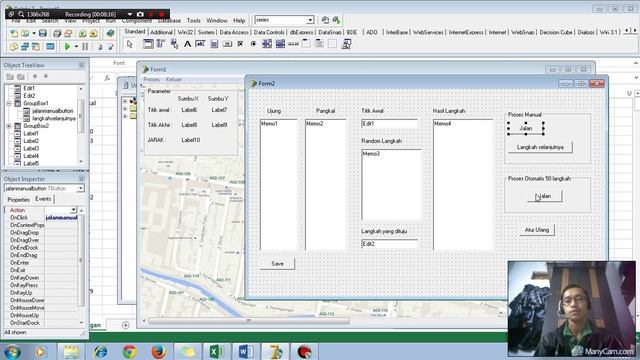The image size is (640, 360).
Task: Open Google Chrome from the taskbar
Action: click(129, 351)
